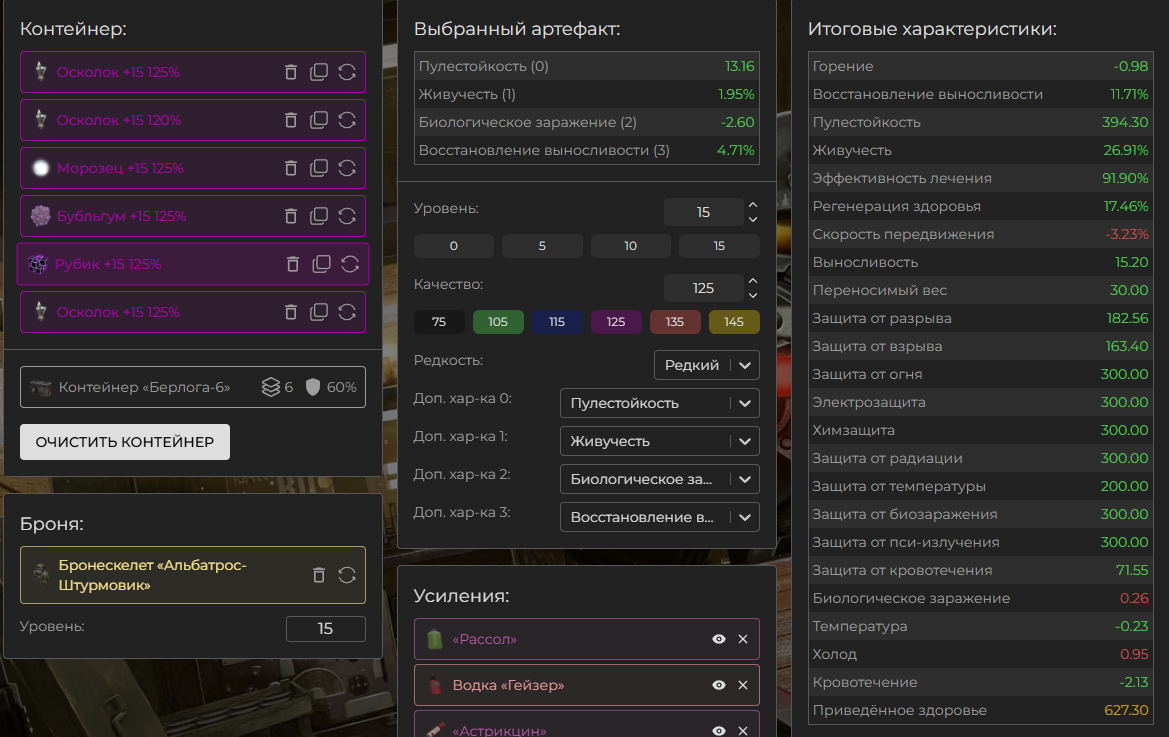Replace the Рубик +15 125% artifact
This screenshot has width=1169, height=737.
click(350, 264)
